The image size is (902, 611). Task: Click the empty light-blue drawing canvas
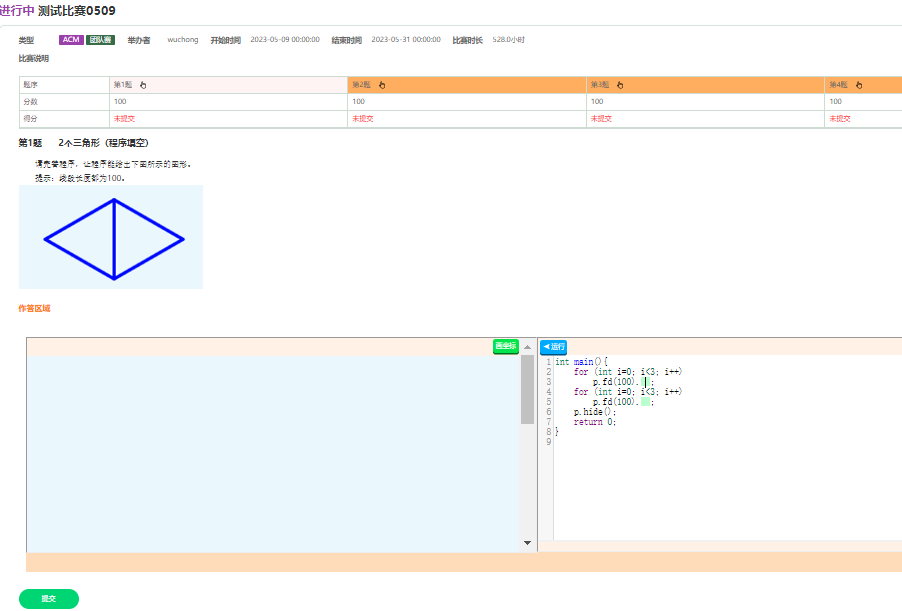pos(273,453)
